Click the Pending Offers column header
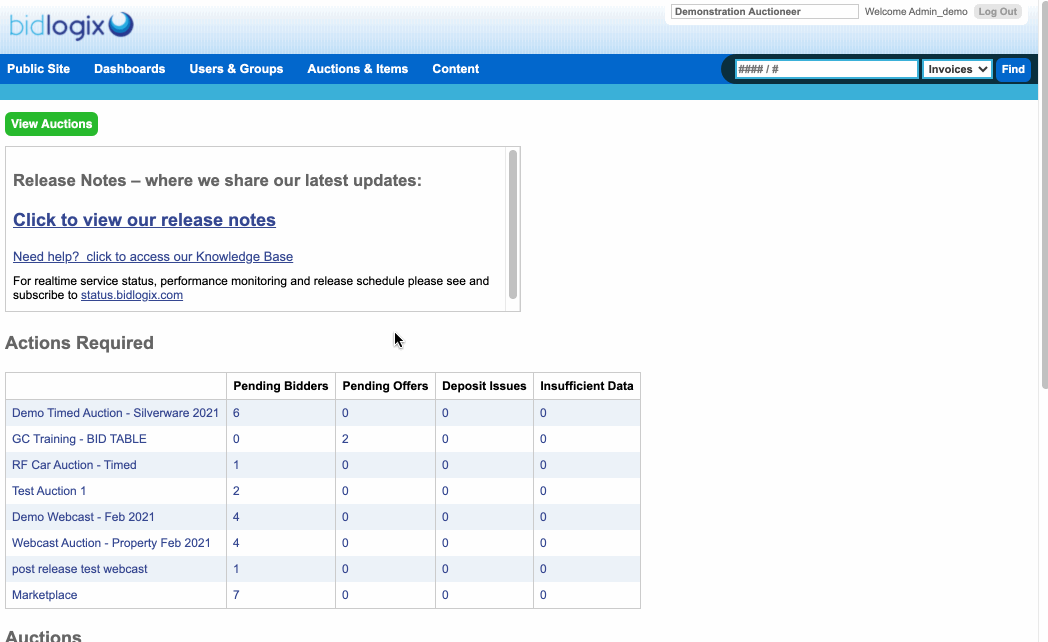 (385, 386)
